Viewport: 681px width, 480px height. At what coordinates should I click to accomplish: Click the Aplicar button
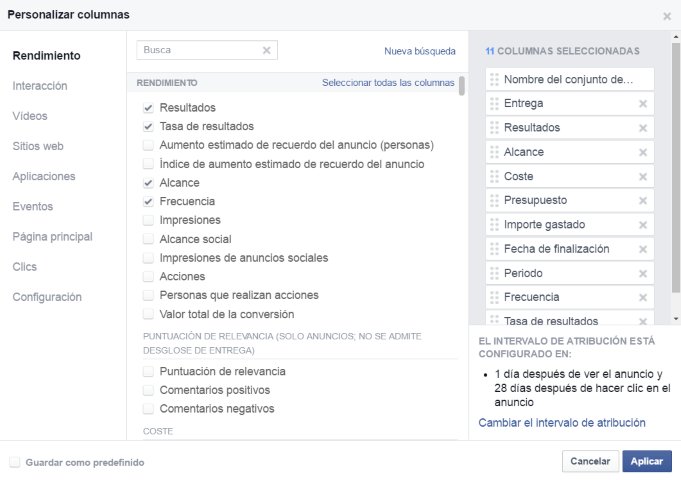pyautogui.click(x=647, y=461)
